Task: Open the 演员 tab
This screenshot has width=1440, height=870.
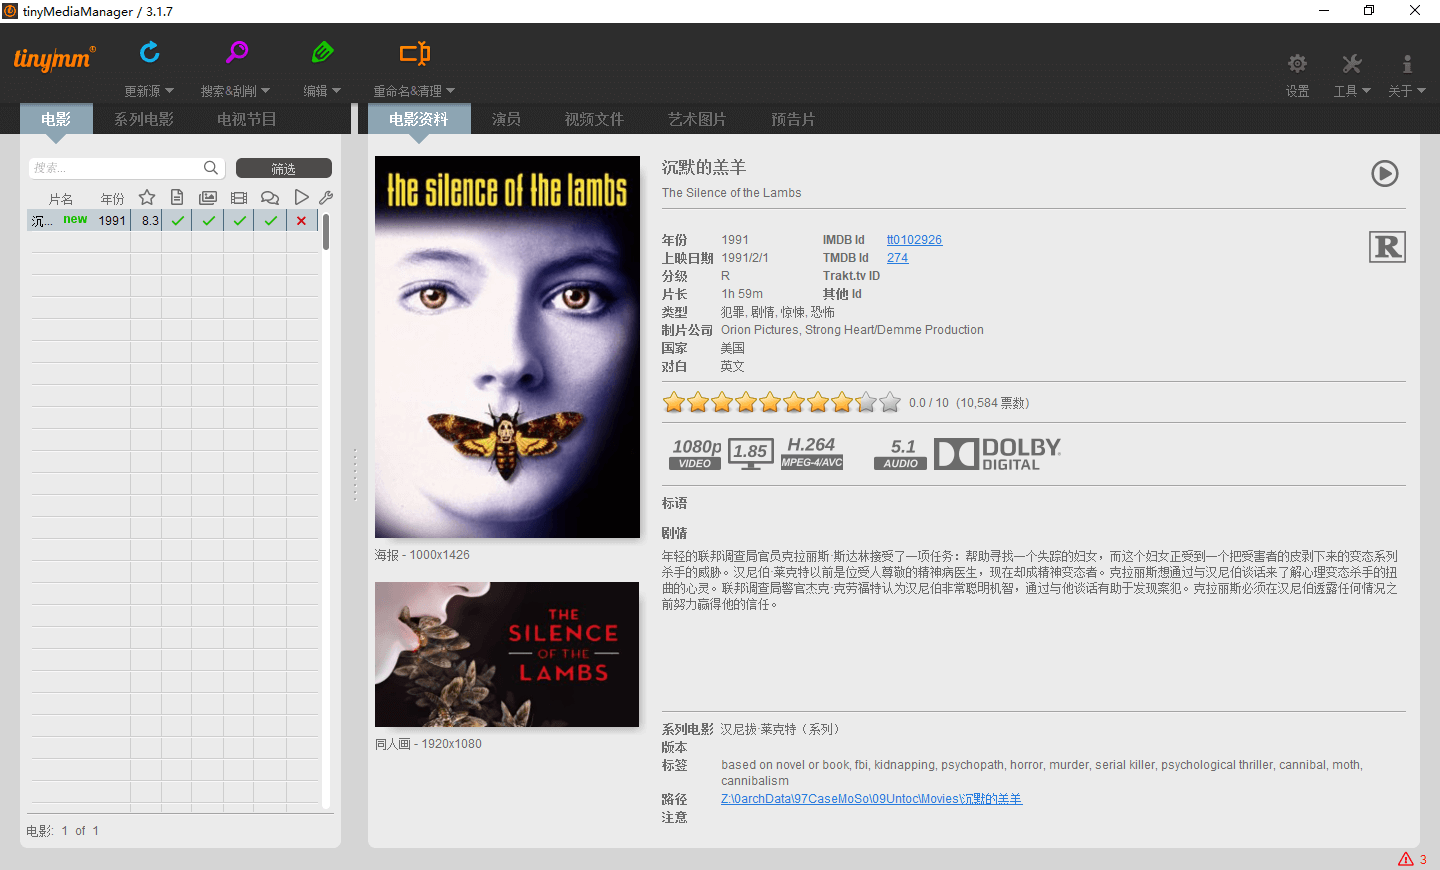Action: pos(506,119)
